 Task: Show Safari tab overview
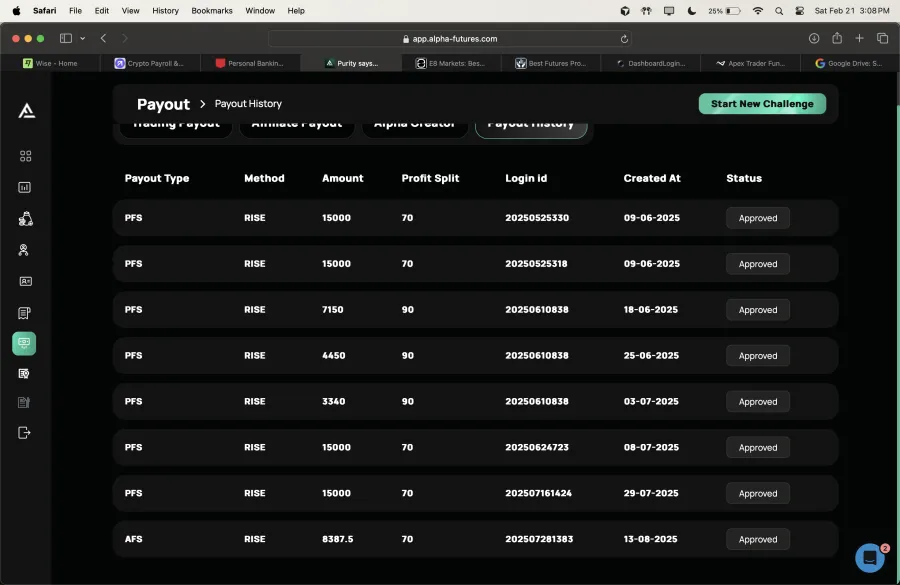tap(883, 38)
